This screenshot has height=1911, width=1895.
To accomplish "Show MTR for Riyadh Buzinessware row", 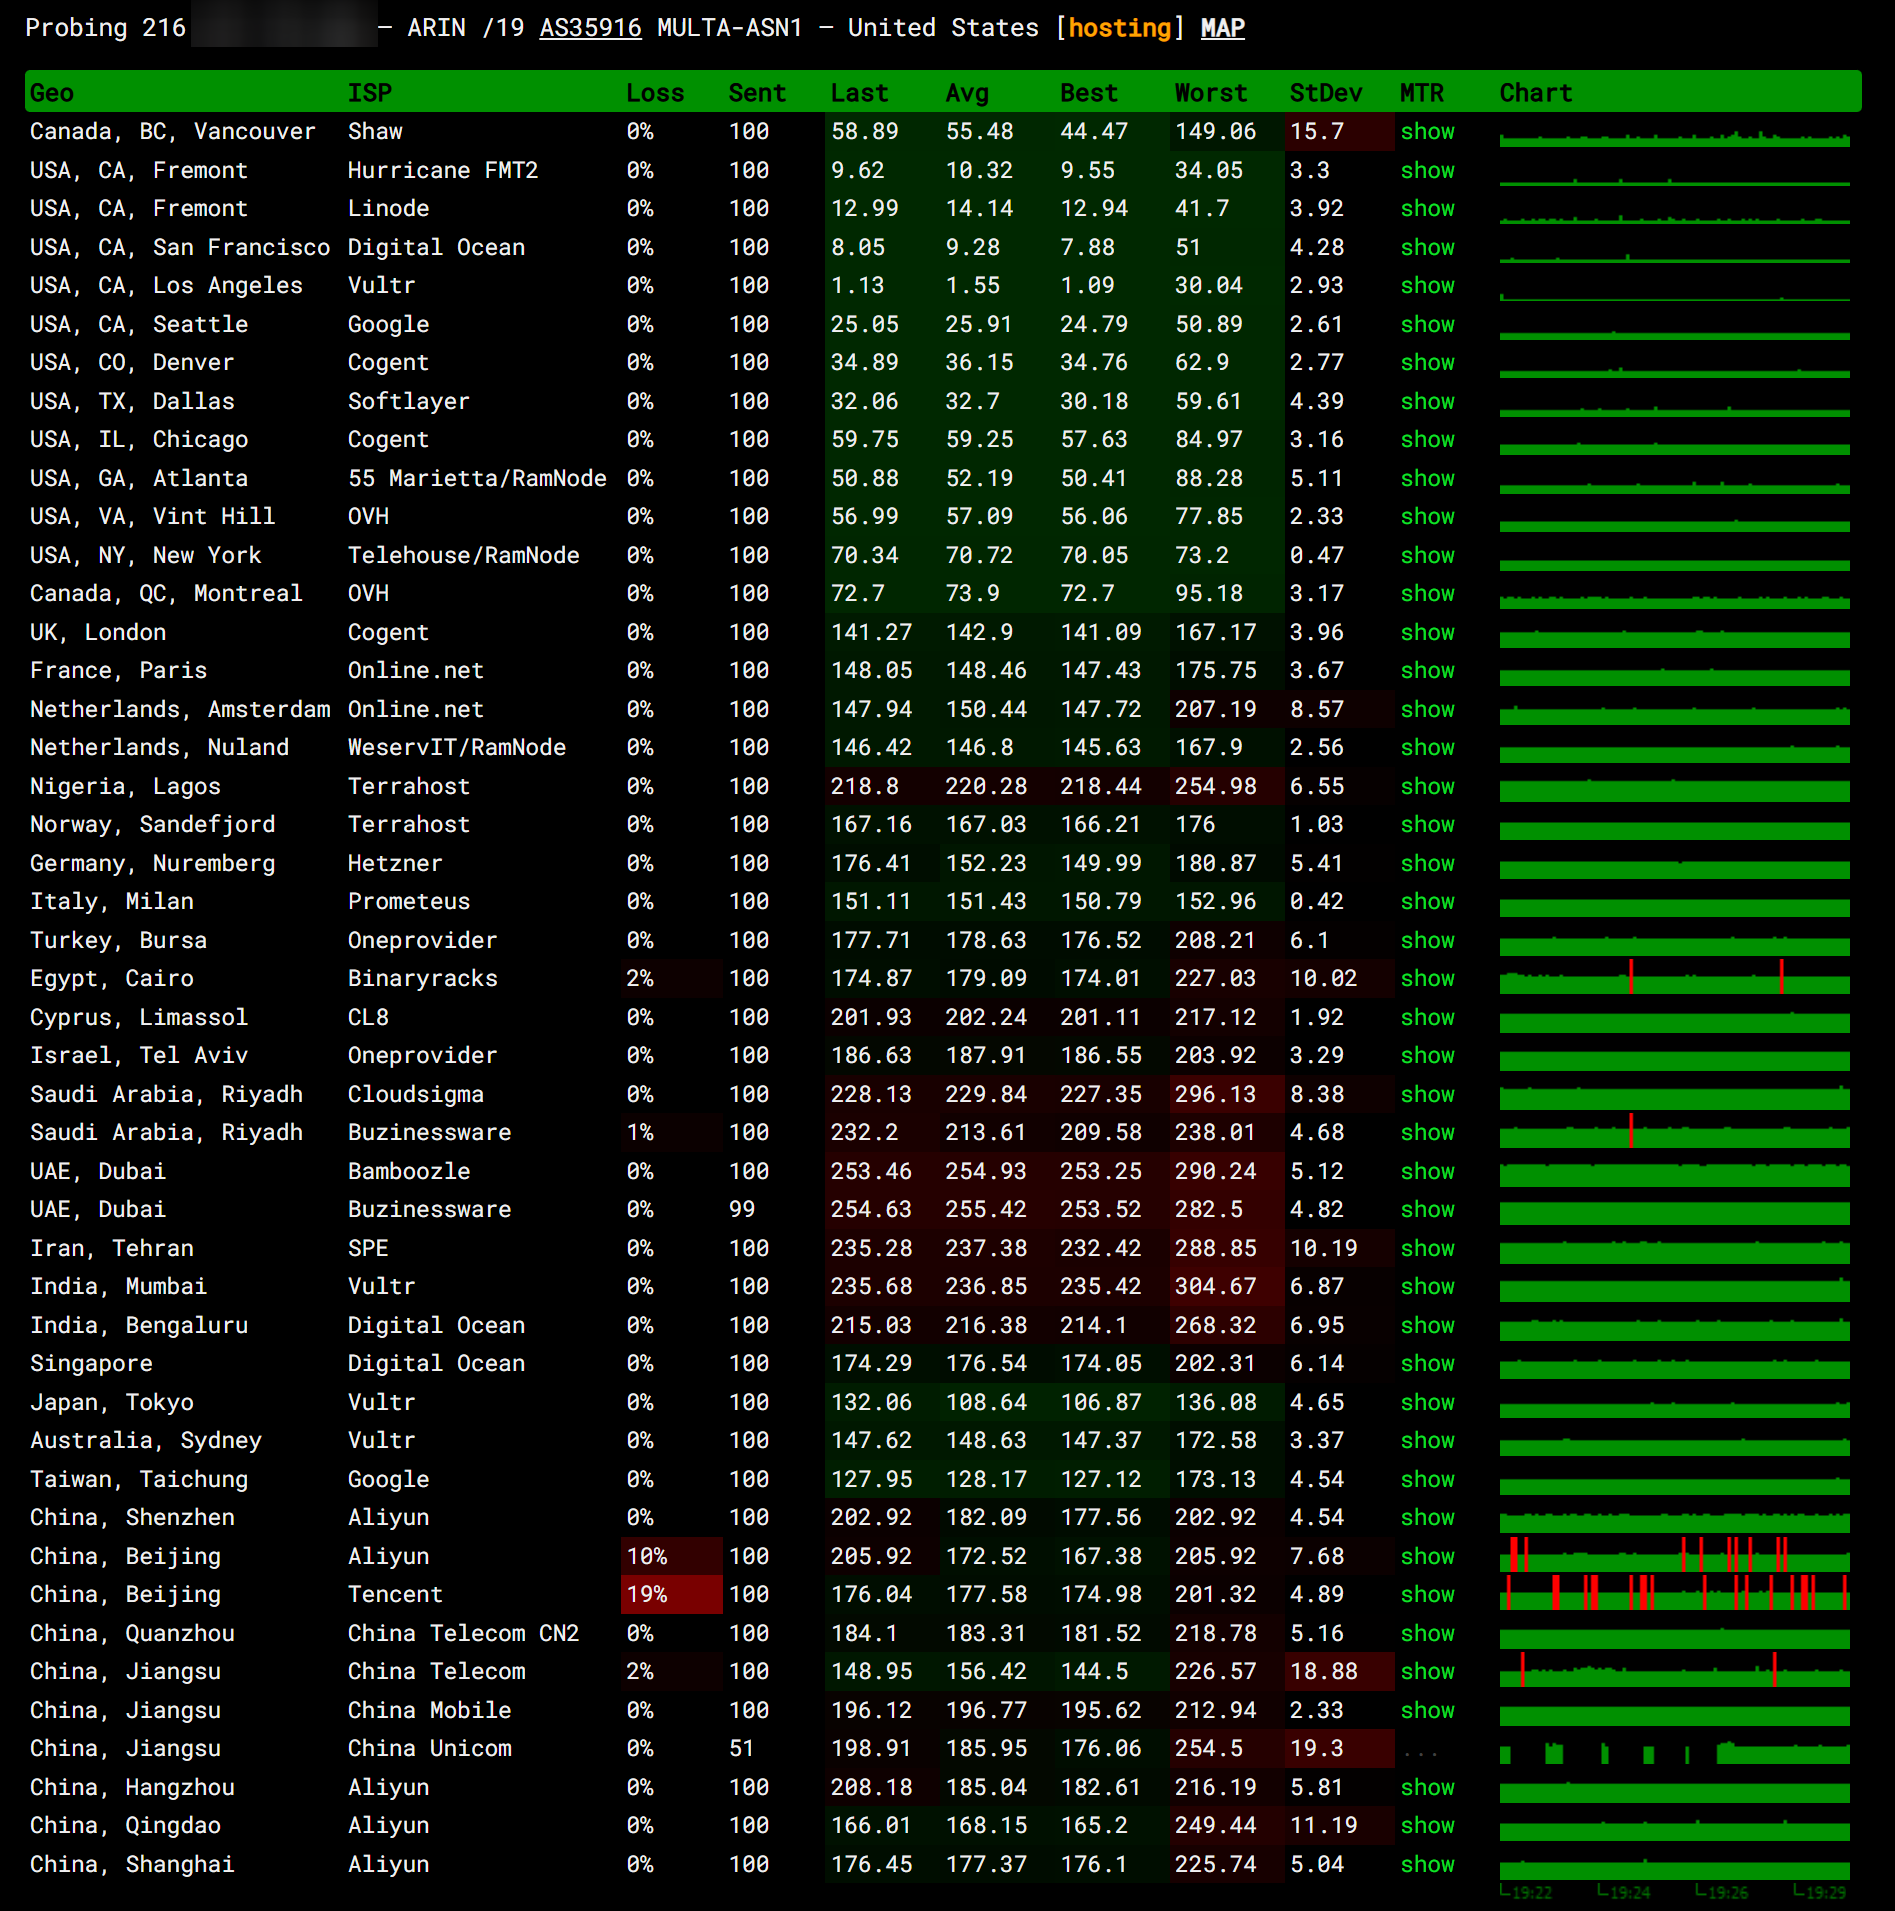I will (x=1427, y=1133).
